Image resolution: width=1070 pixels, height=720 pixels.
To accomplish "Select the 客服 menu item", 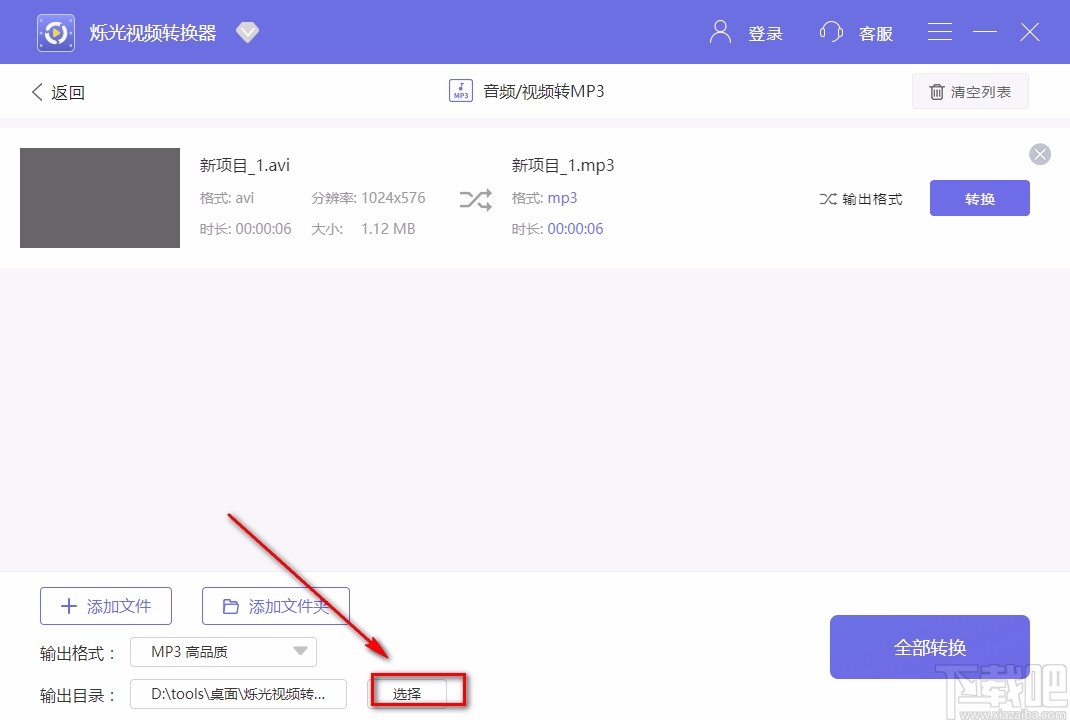I will (876, 33).
